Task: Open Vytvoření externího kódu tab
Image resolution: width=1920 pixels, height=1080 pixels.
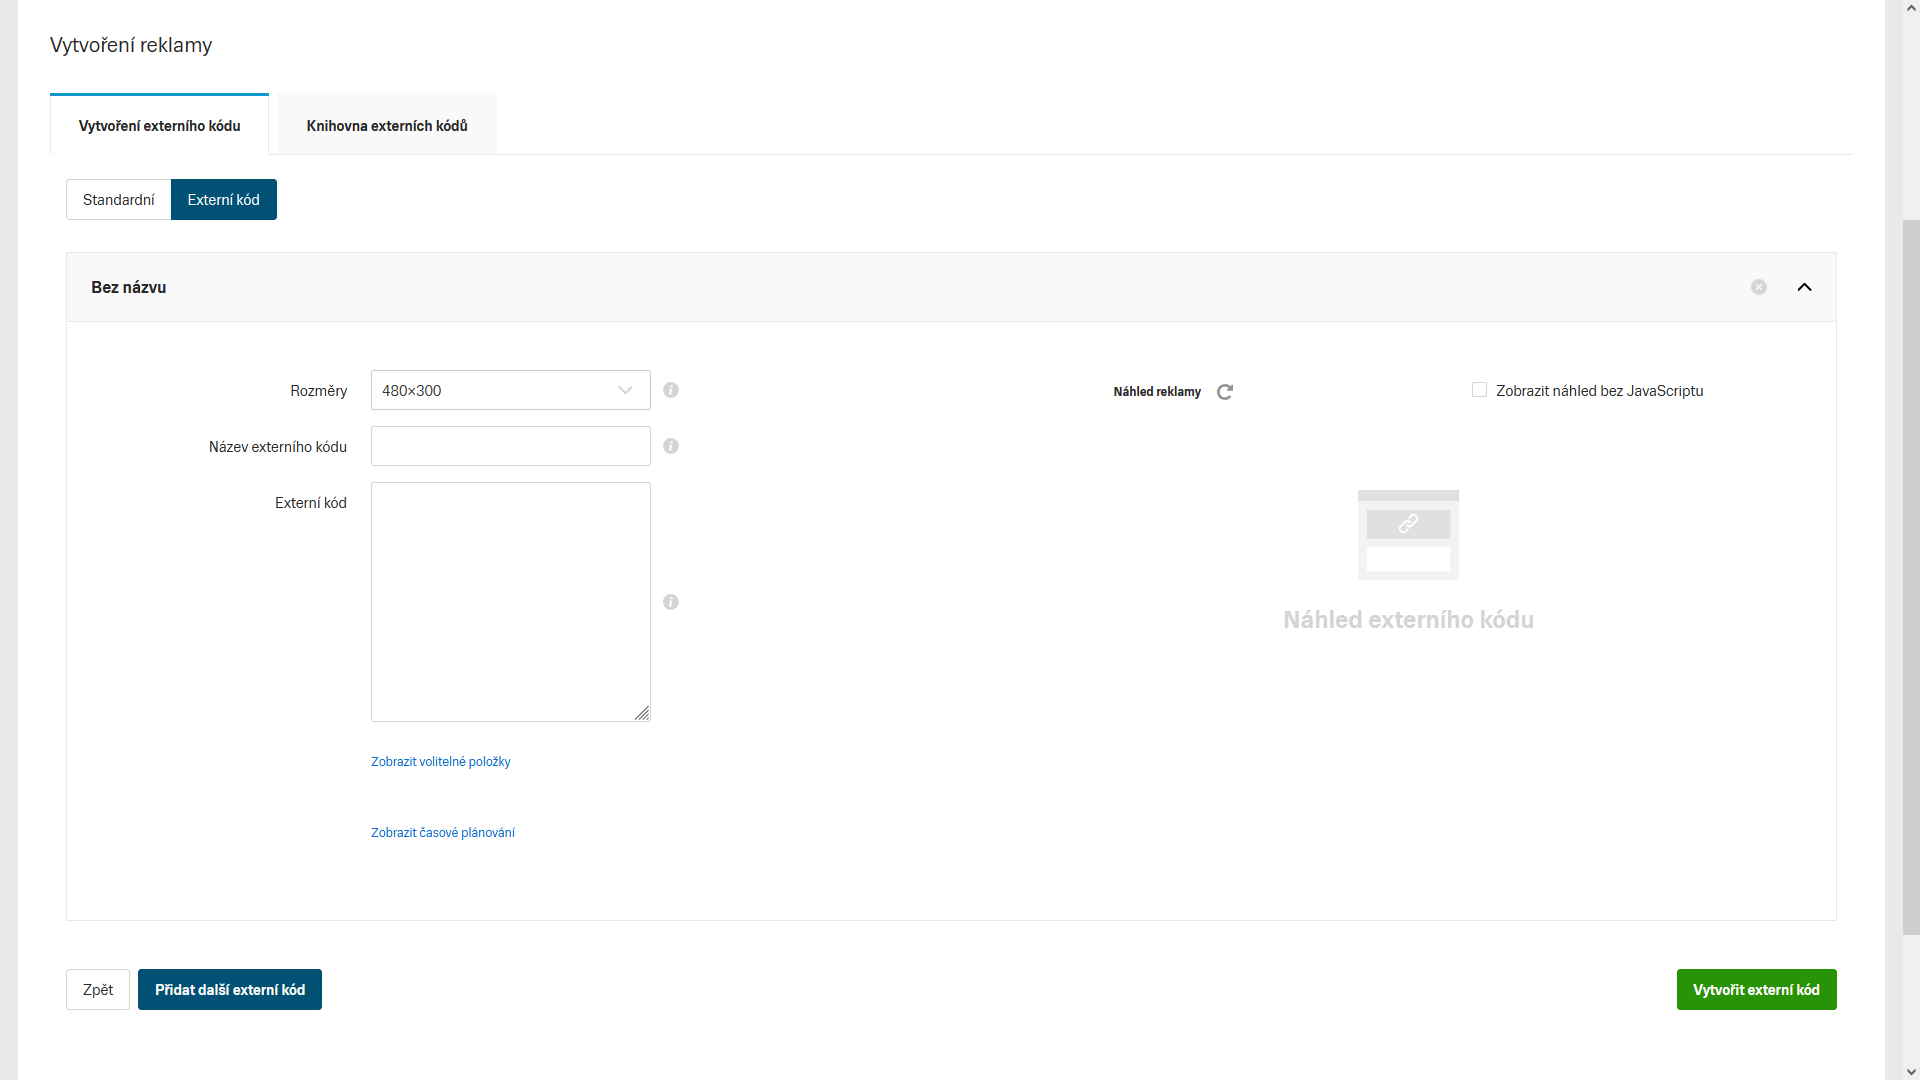Action: (x=160, y=126)
